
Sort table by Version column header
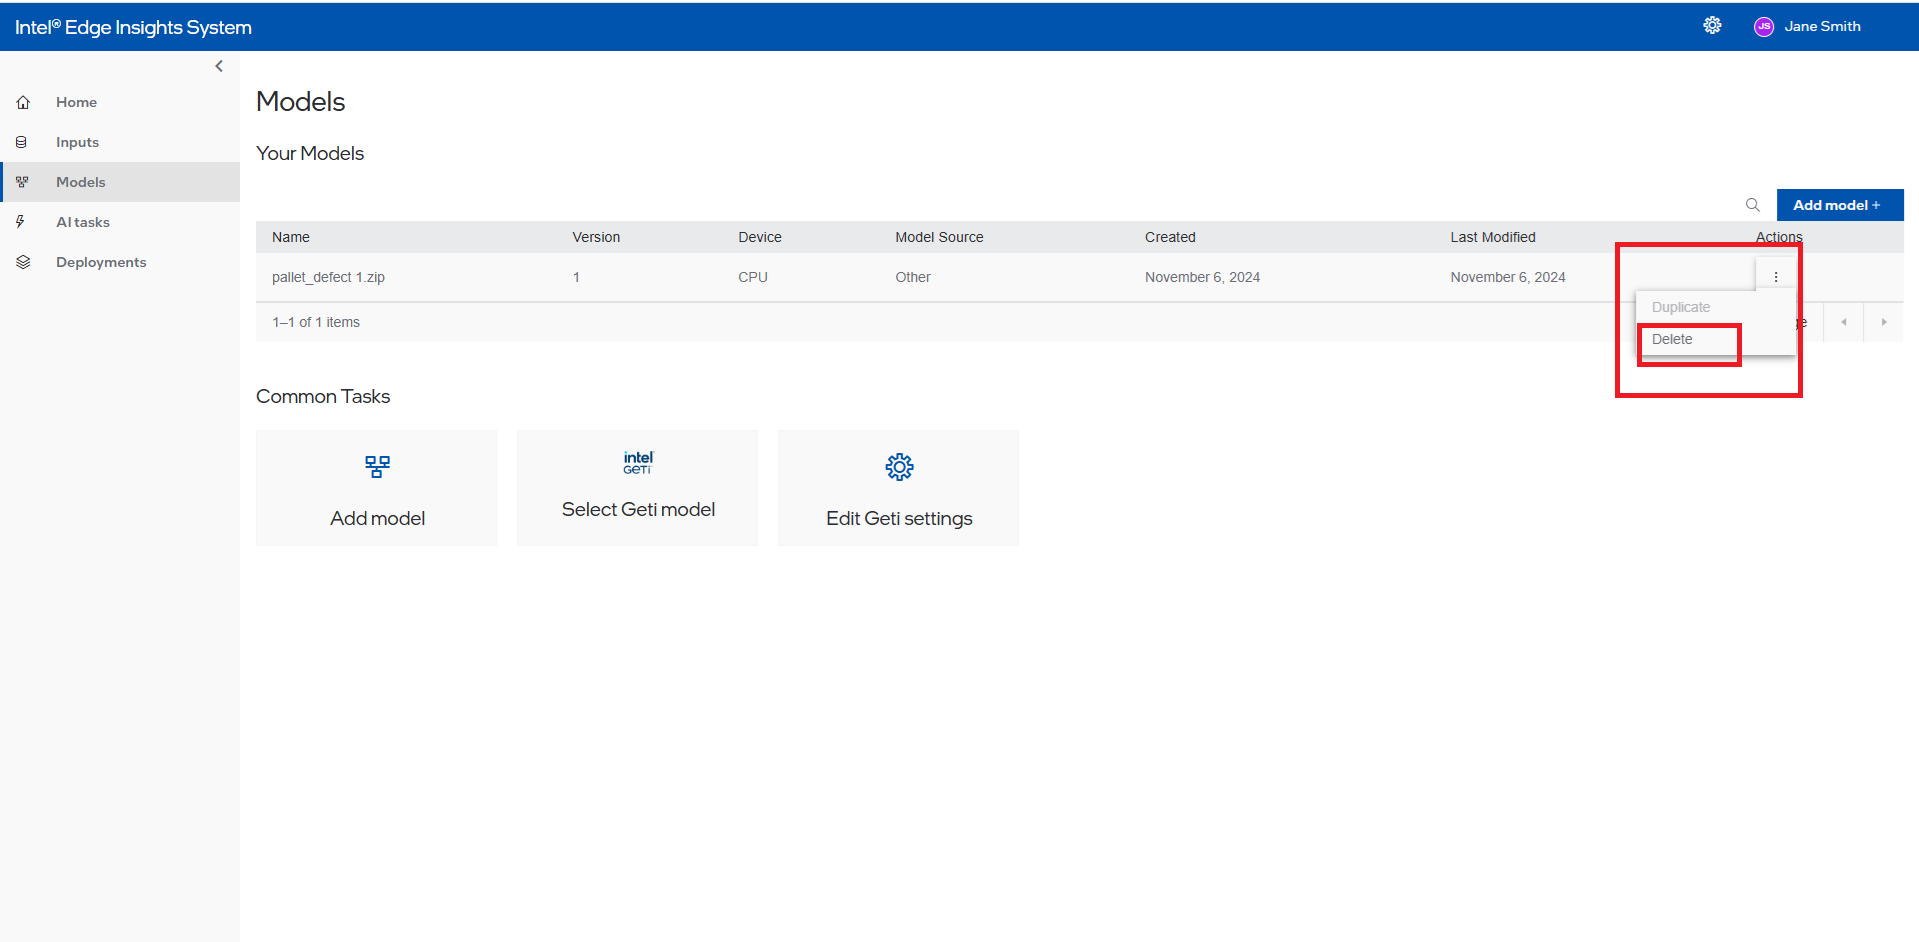(596, 237)
